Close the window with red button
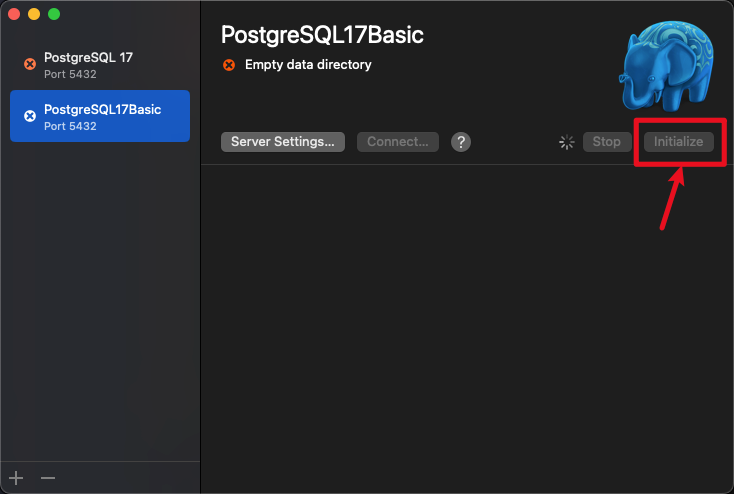734x494 pixels. pyautogui.click(x=14, y=14)
